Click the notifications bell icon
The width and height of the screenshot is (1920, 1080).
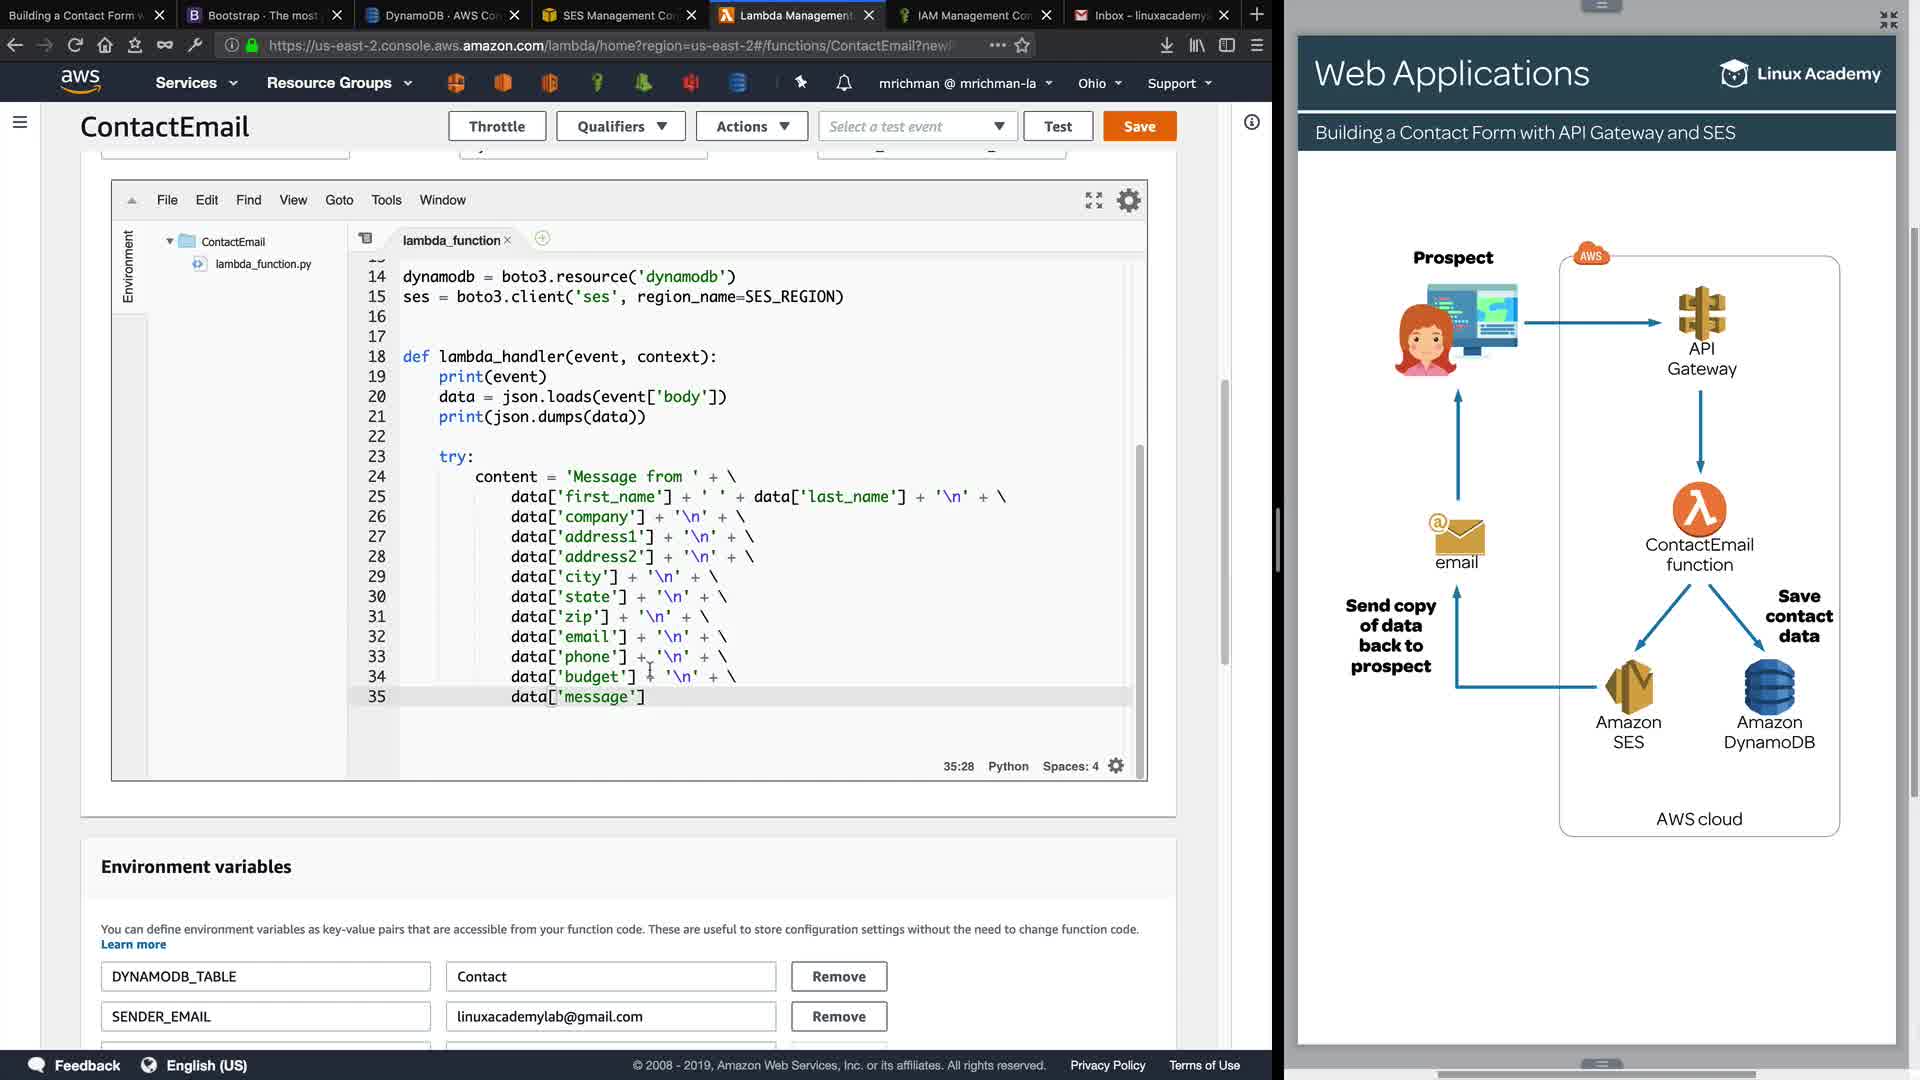844,83
